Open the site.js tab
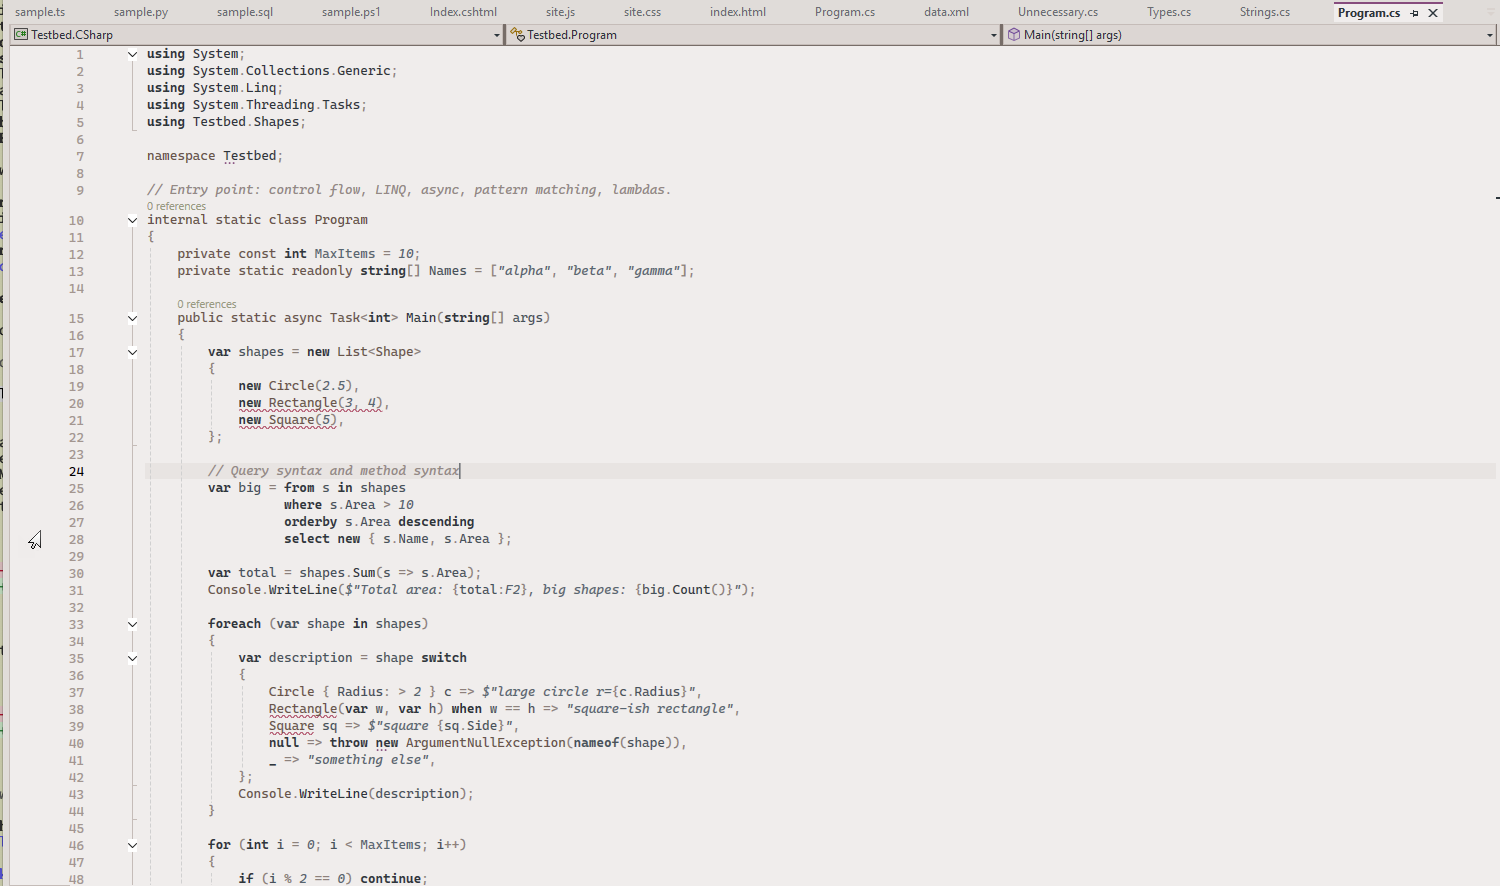The height and width of the screenshot is (886, 1500). click(560, 12)
